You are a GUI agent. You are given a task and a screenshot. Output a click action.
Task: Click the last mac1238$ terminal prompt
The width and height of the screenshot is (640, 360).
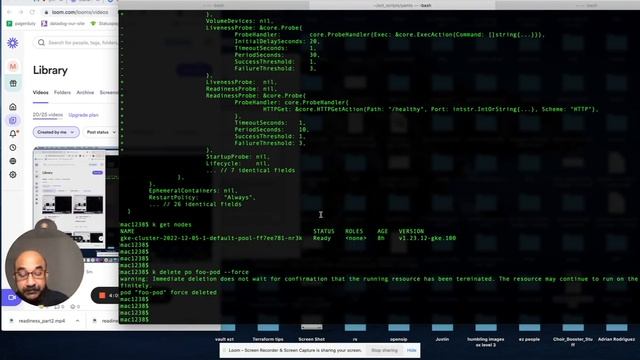point(134,319)
